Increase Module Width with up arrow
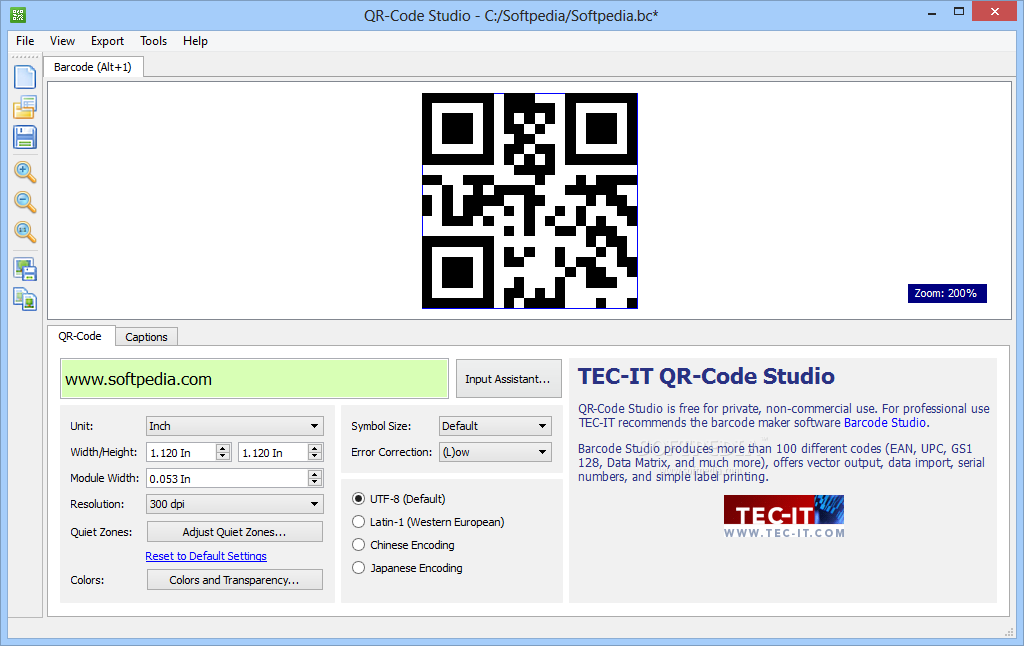This screenshot has height=646, width=1024. [x=315, y=474]
